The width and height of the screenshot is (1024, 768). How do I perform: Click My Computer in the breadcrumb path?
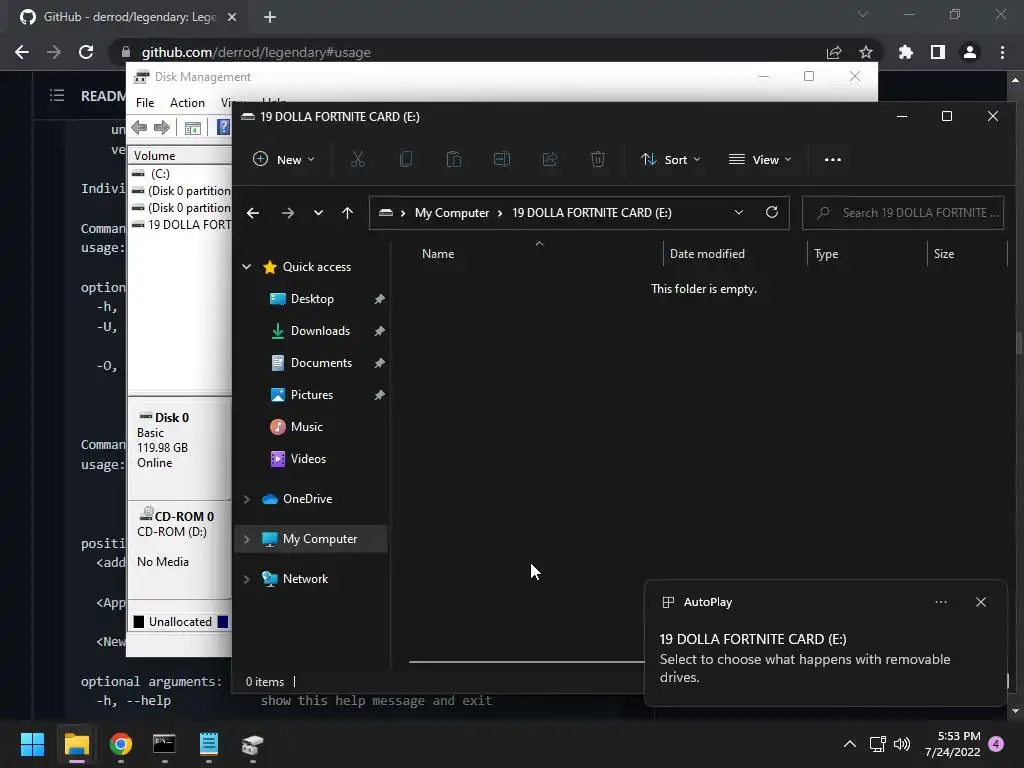[x=452, y=213]
